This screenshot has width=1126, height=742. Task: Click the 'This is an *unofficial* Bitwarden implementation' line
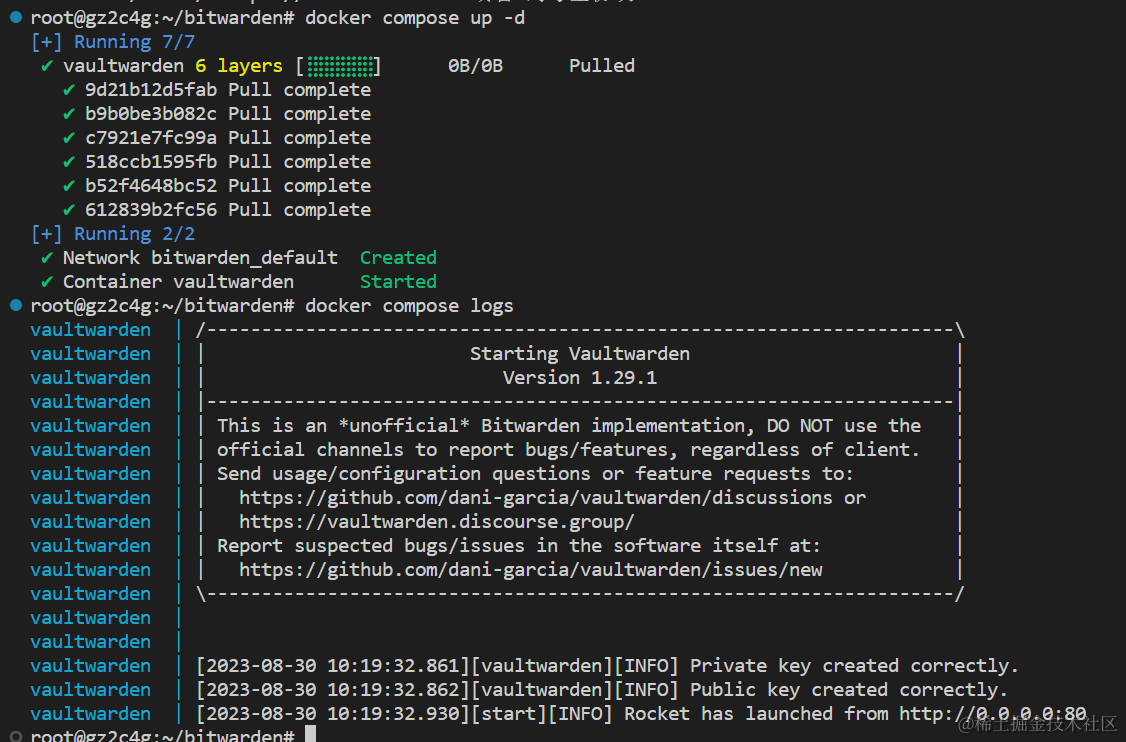569,426
